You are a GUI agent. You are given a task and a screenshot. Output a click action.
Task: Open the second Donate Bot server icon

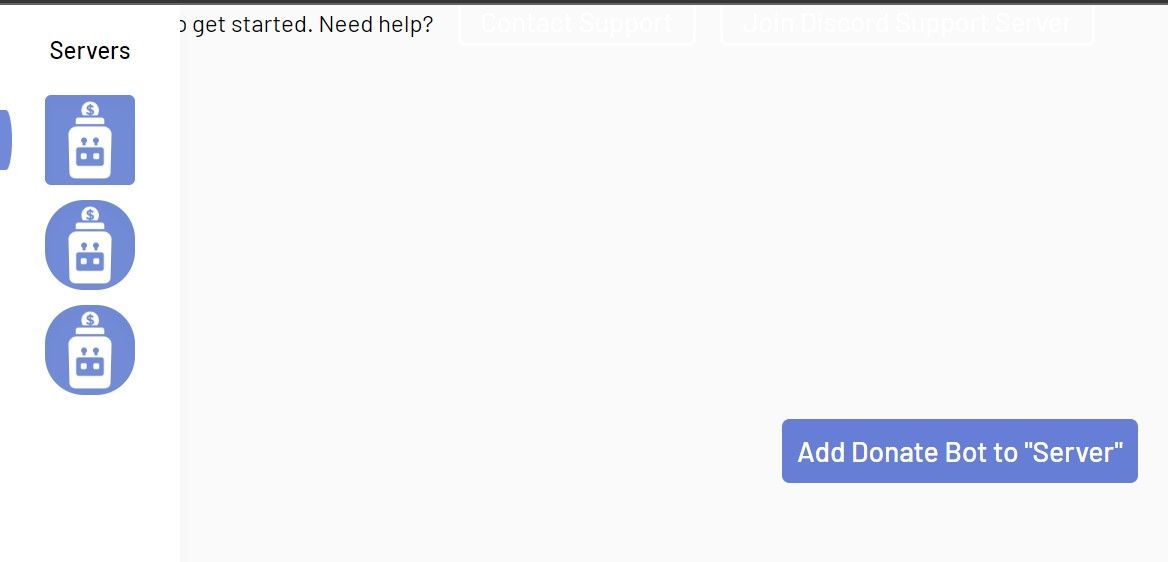90,245
